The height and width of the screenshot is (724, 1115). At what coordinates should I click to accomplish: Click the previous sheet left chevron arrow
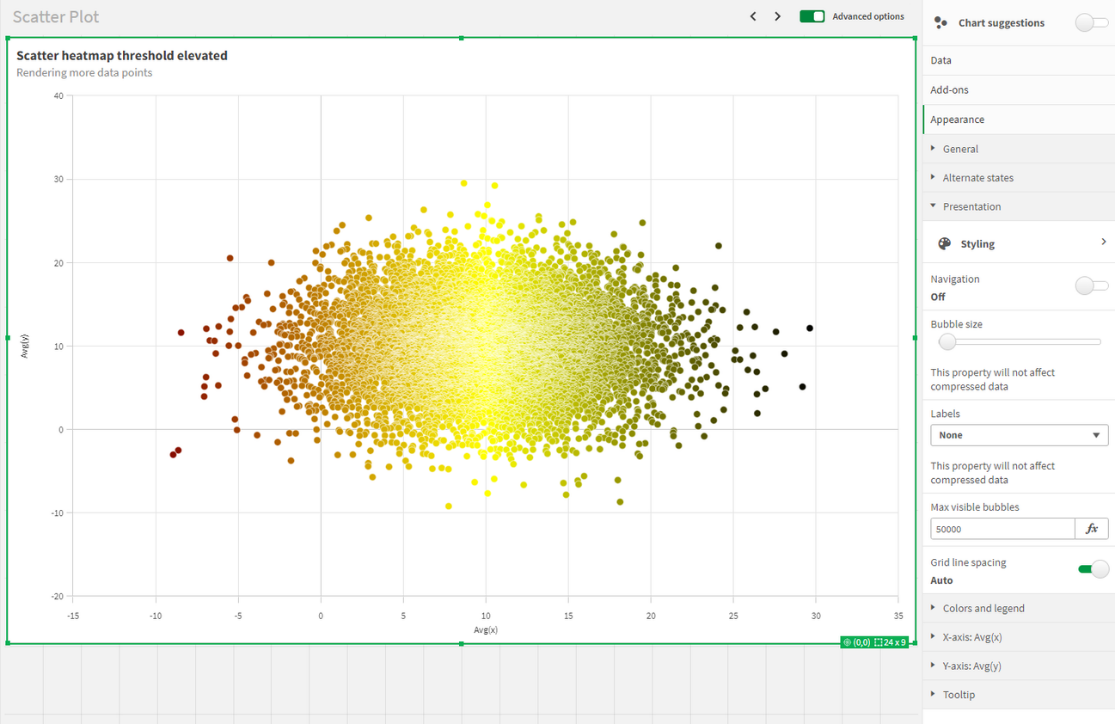[753, 16]
